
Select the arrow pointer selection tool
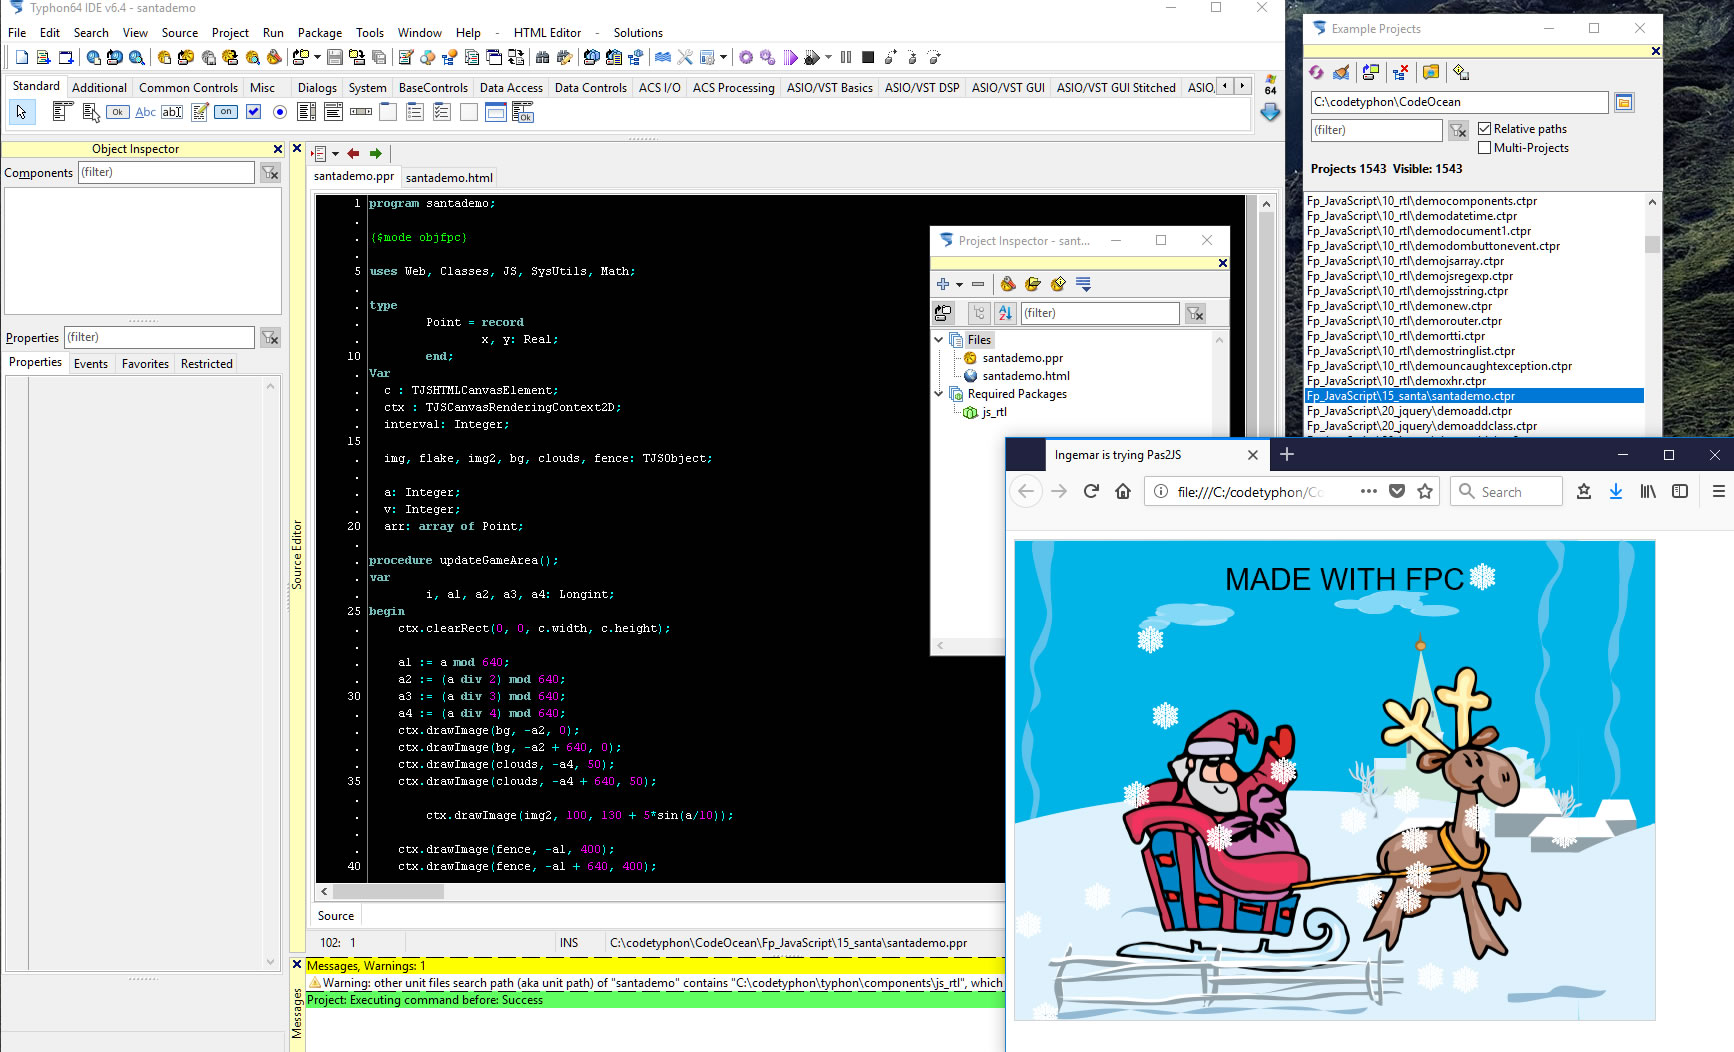[21, 112]
